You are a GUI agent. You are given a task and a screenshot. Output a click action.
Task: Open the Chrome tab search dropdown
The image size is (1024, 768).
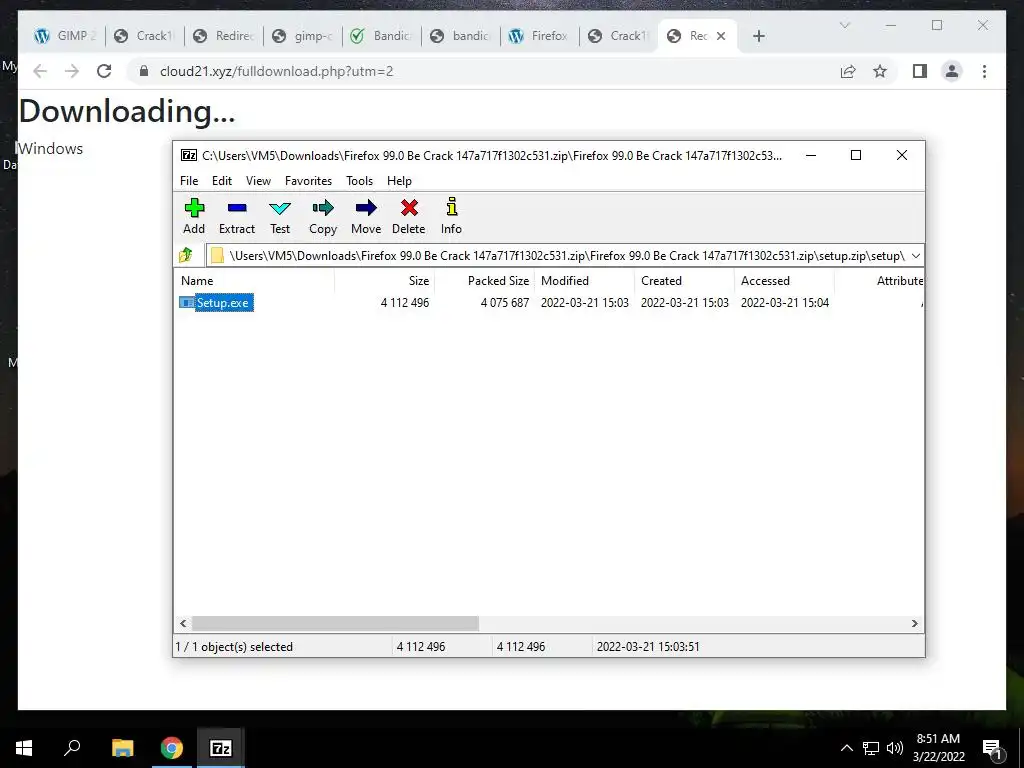(x=844, y=25)
